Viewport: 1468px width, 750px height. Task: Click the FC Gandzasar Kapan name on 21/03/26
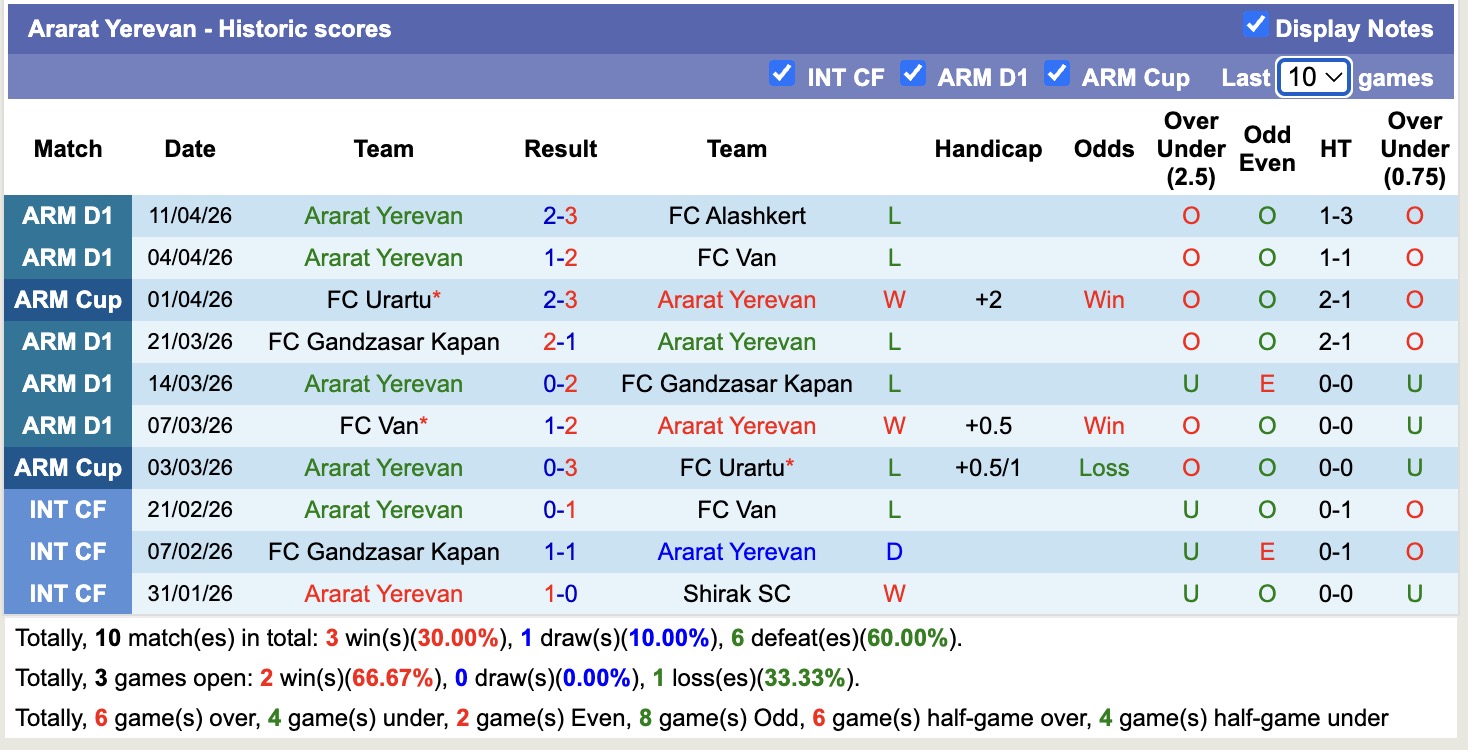tap(383, 341)
